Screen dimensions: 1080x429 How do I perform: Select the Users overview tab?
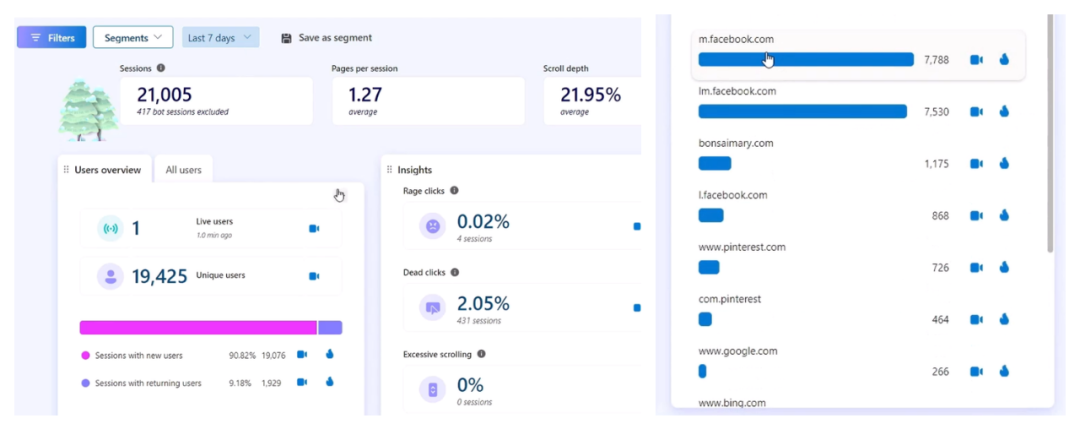click(x=106, y=170)
